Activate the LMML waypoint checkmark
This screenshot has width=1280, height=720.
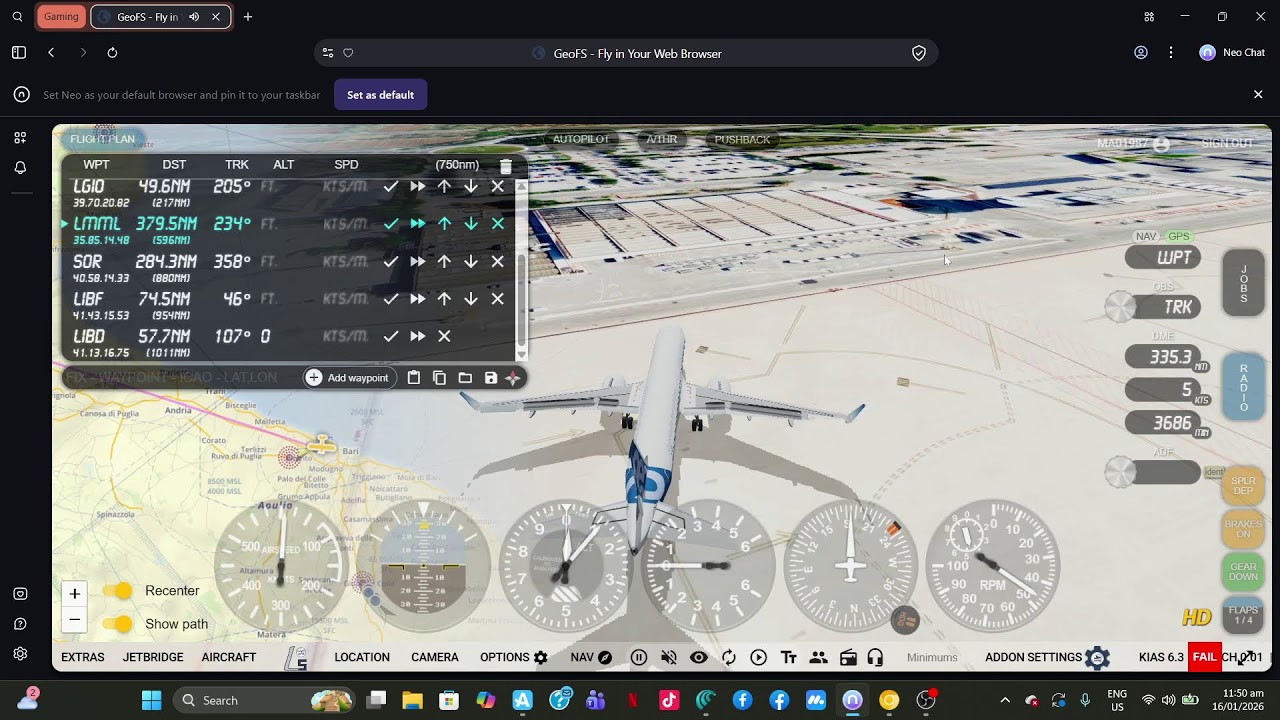click(391, 224)
